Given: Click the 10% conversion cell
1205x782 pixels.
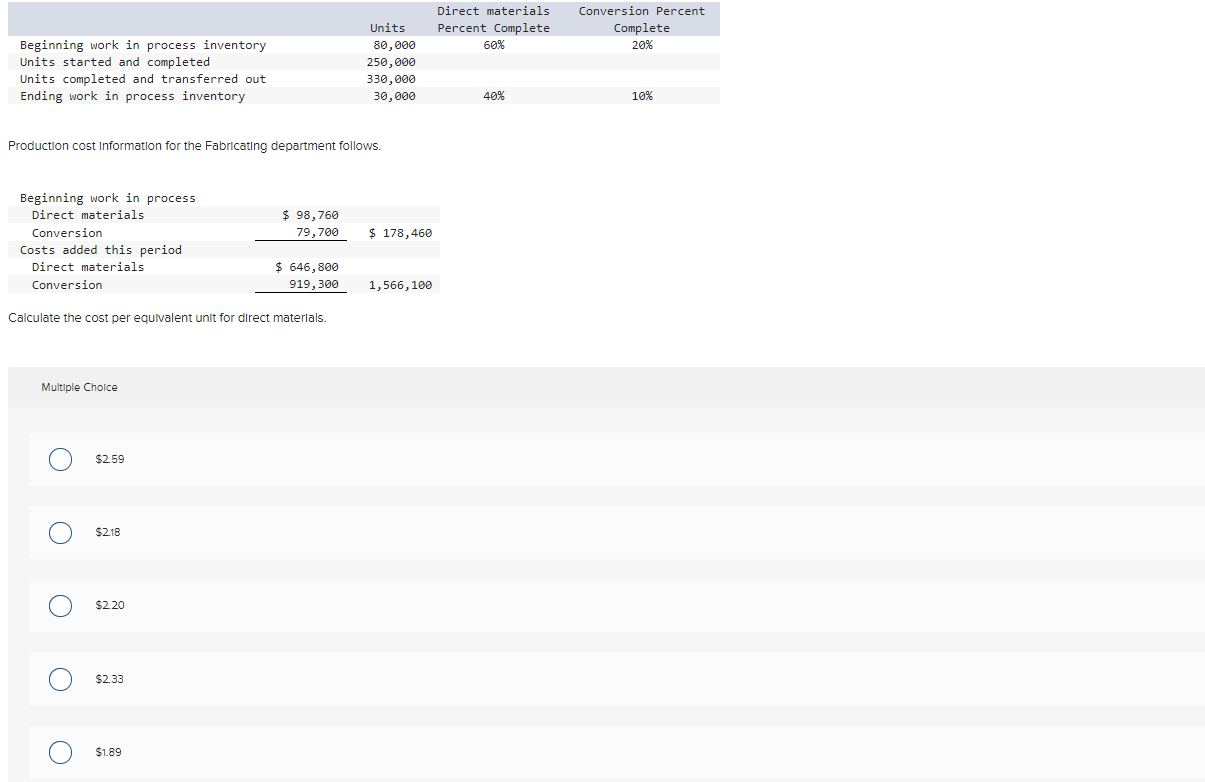Looking at the screenshot, I should coord(642,96).
